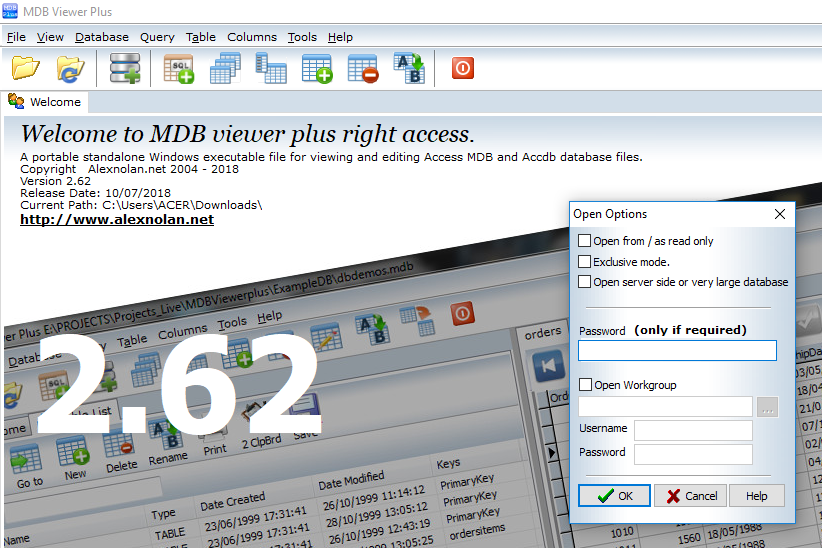The height and width of the screenshot is (548, 822).
Task: Check Open server side or very large database
Action: point(585,282)
